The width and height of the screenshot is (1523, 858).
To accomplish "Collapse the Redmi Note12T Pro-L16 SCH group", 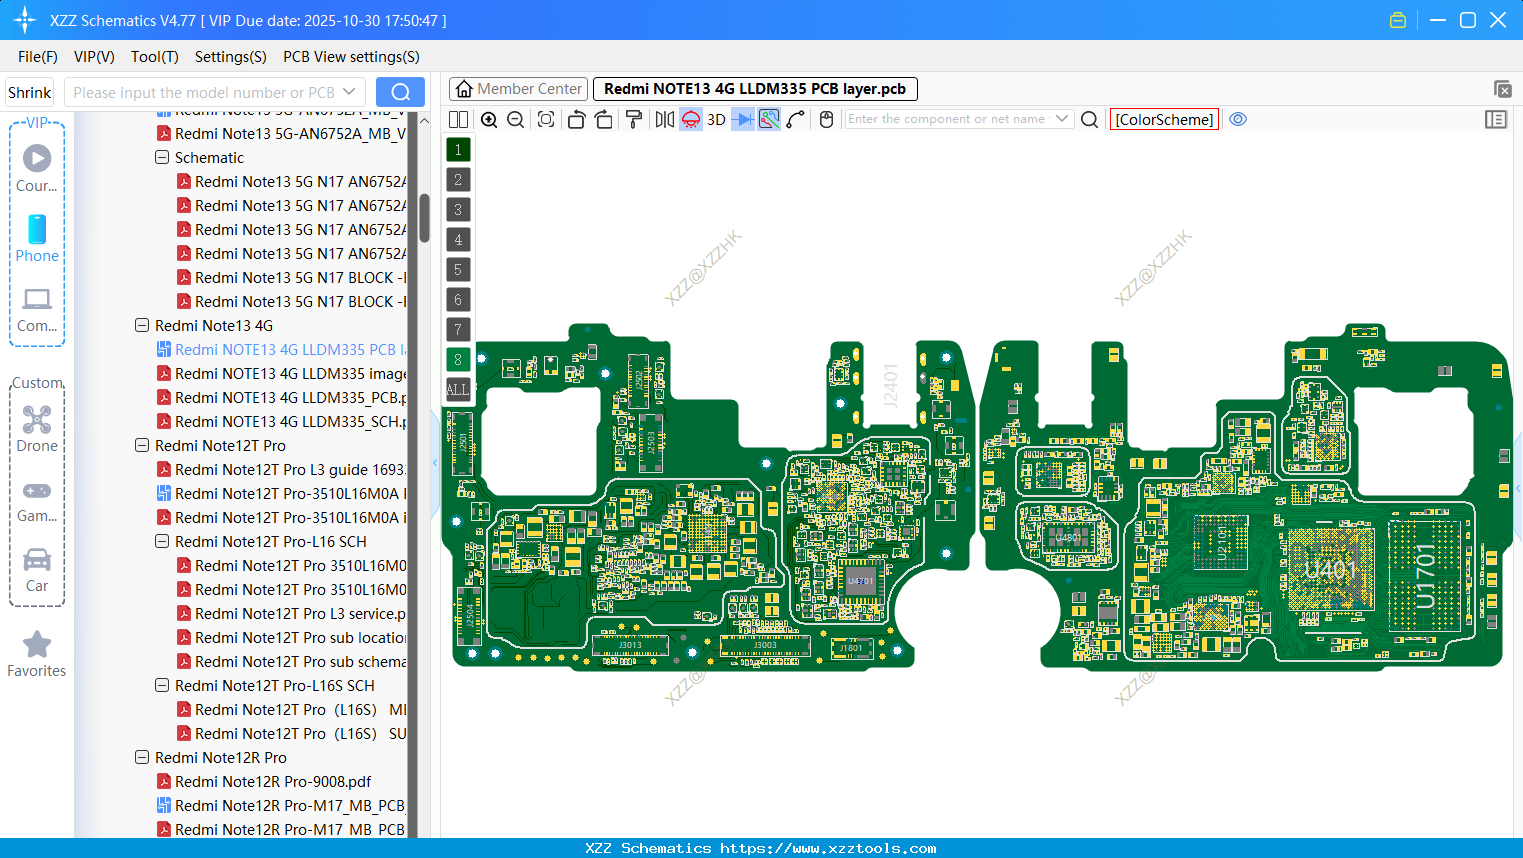I will click(x=161, y=541).
